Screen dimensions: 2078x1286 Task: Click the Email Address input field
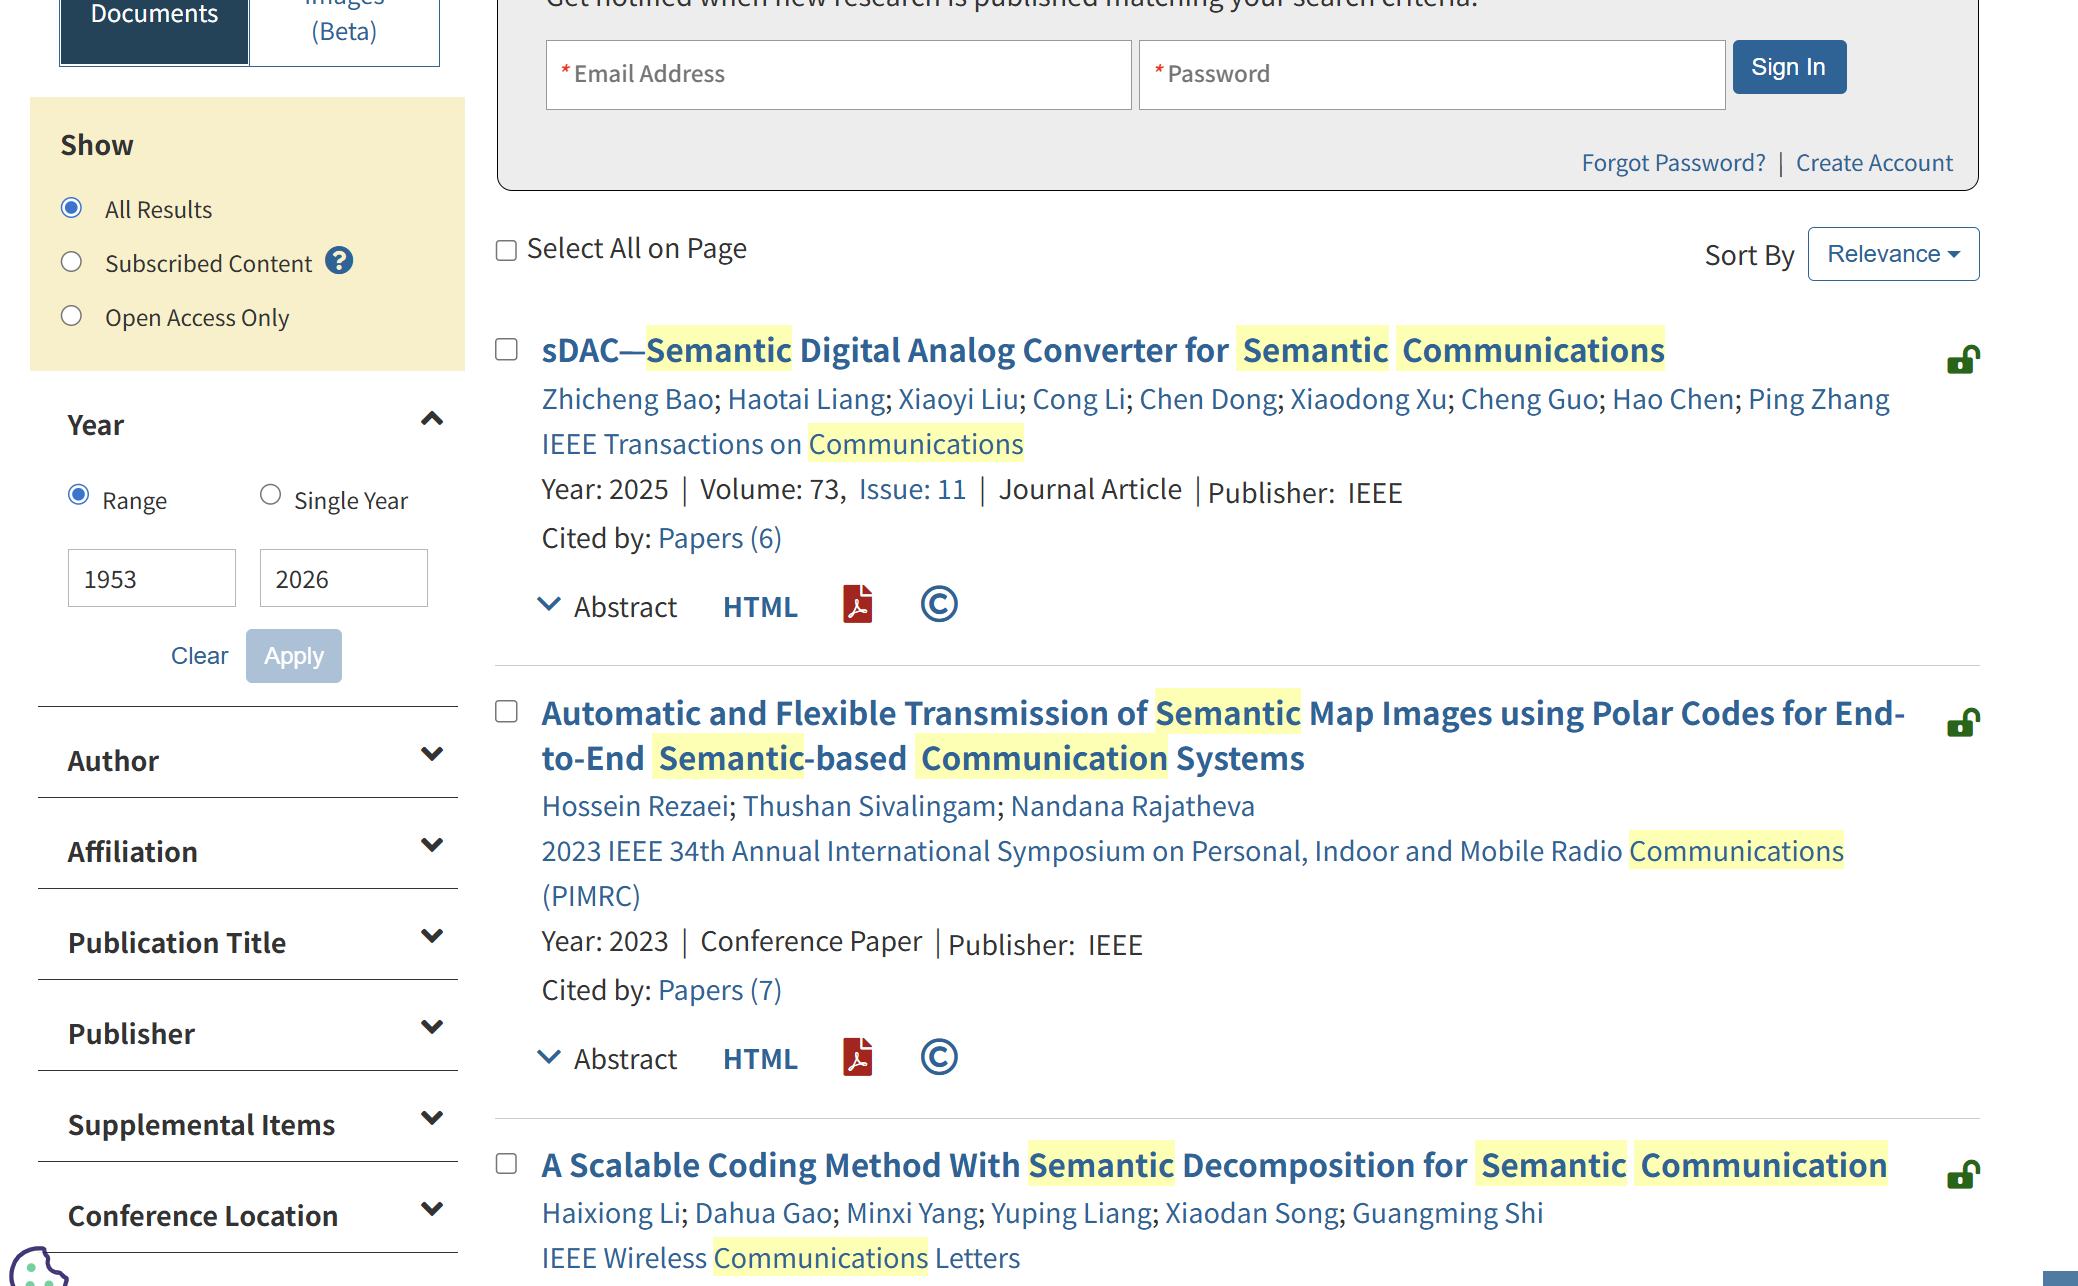coord(838,75)
